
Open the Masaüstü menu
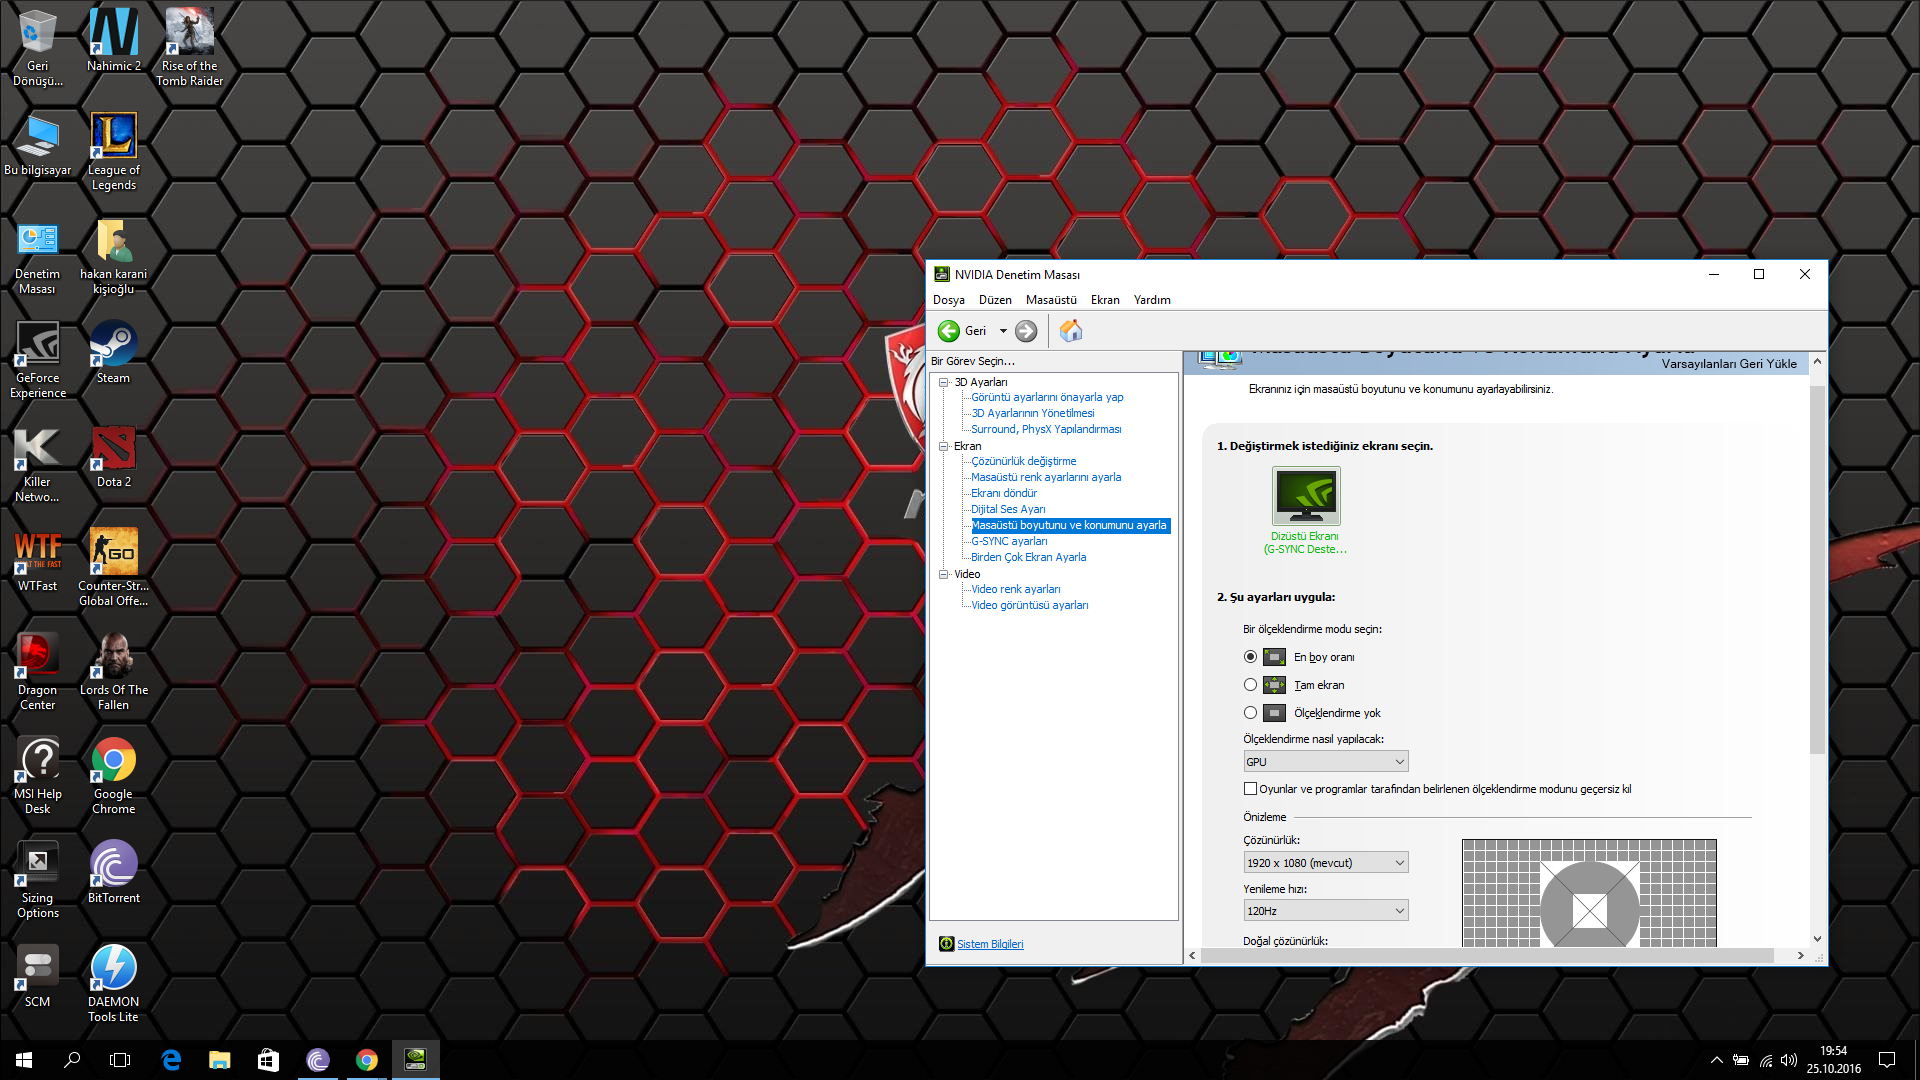[1051, 300]
